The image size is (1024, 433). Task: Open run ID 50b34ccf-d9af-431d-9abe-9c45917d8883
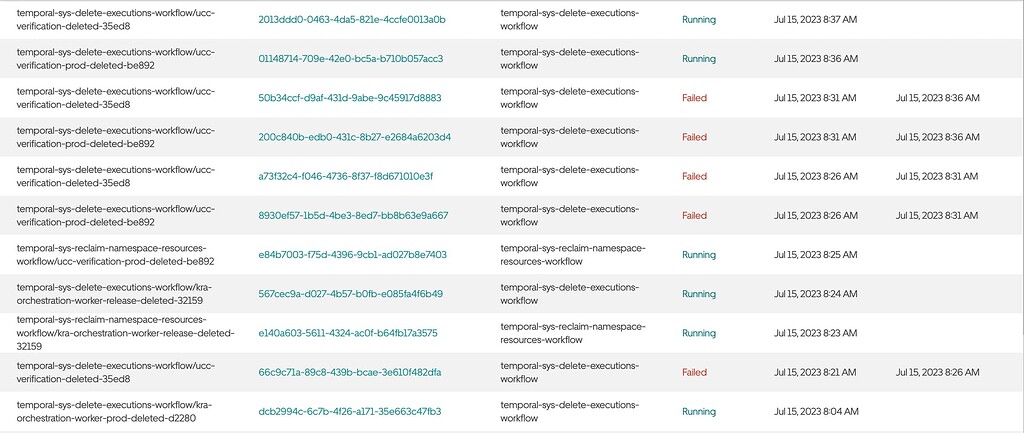coord(350,98)
